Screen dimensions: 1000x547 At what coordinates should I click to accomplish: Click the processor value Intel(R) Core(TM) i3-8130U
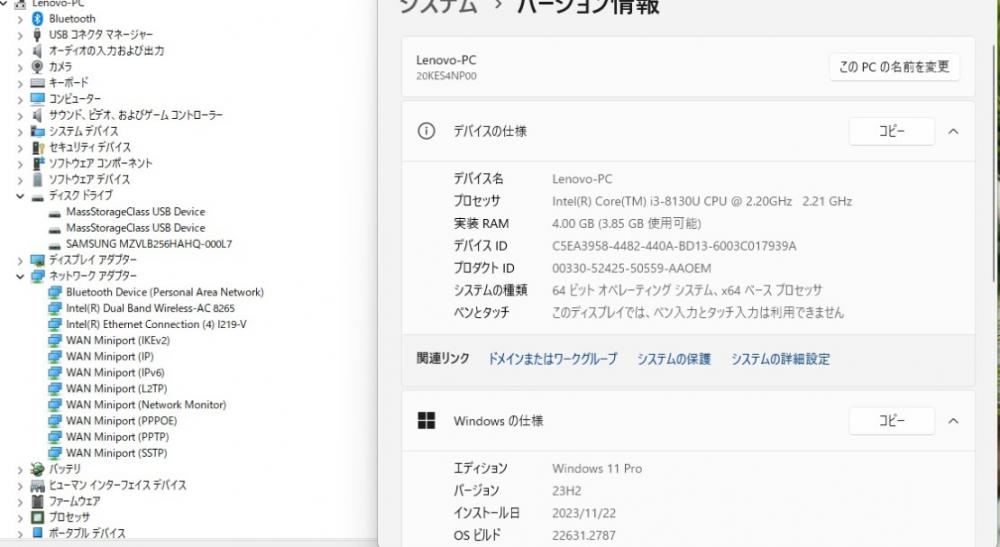click(x=702, y=201)
